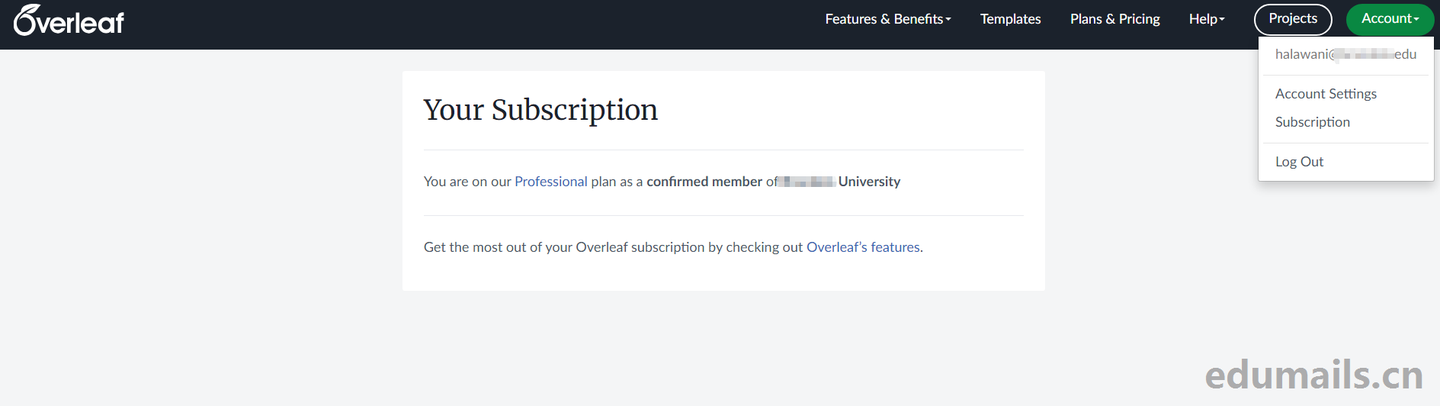
Task: Log Out from the Account menu
Action: pos(1299,162)
